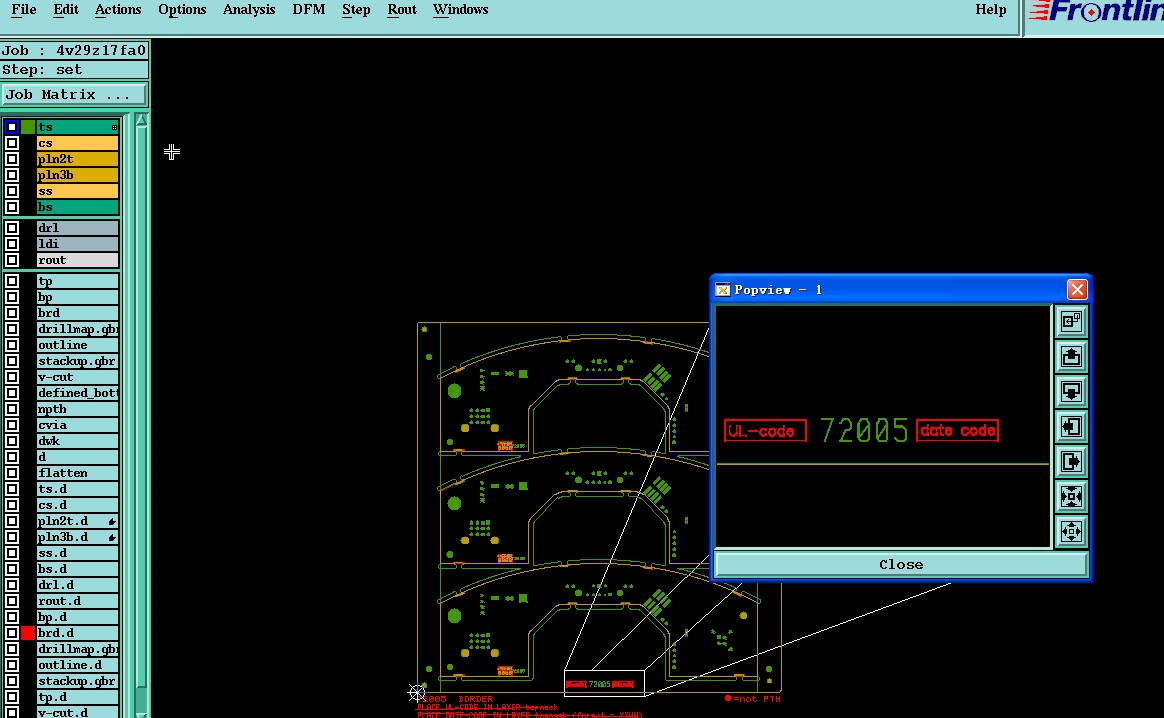Zoom in the Popview using inward arrows icon
This screenshot has width=1164, height=718.
coord(1070,496)
